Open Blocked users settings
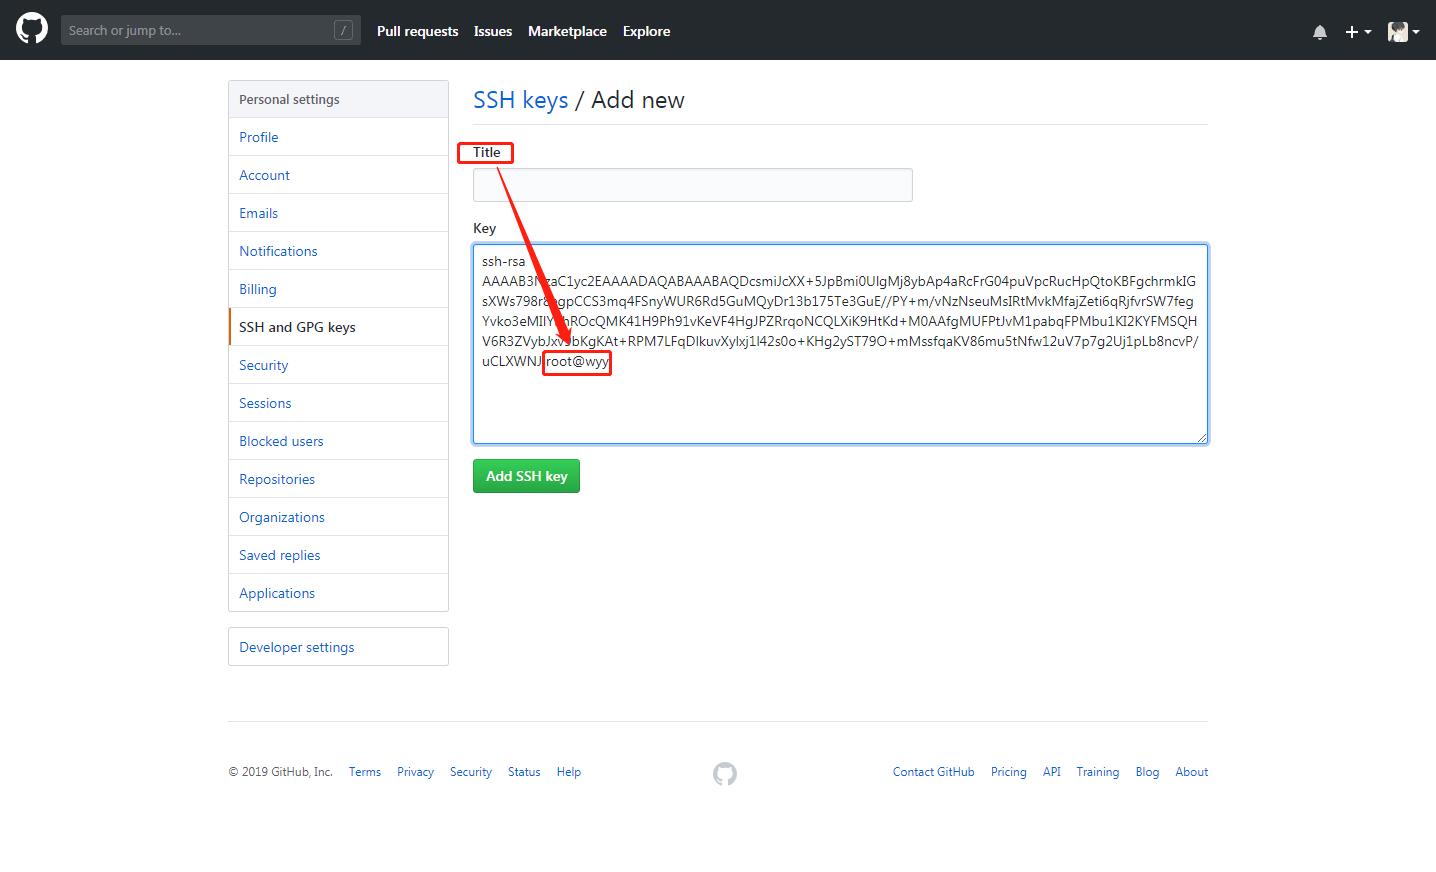The width and height of the screenshot is (1436, 872). (x=338, y=441)
